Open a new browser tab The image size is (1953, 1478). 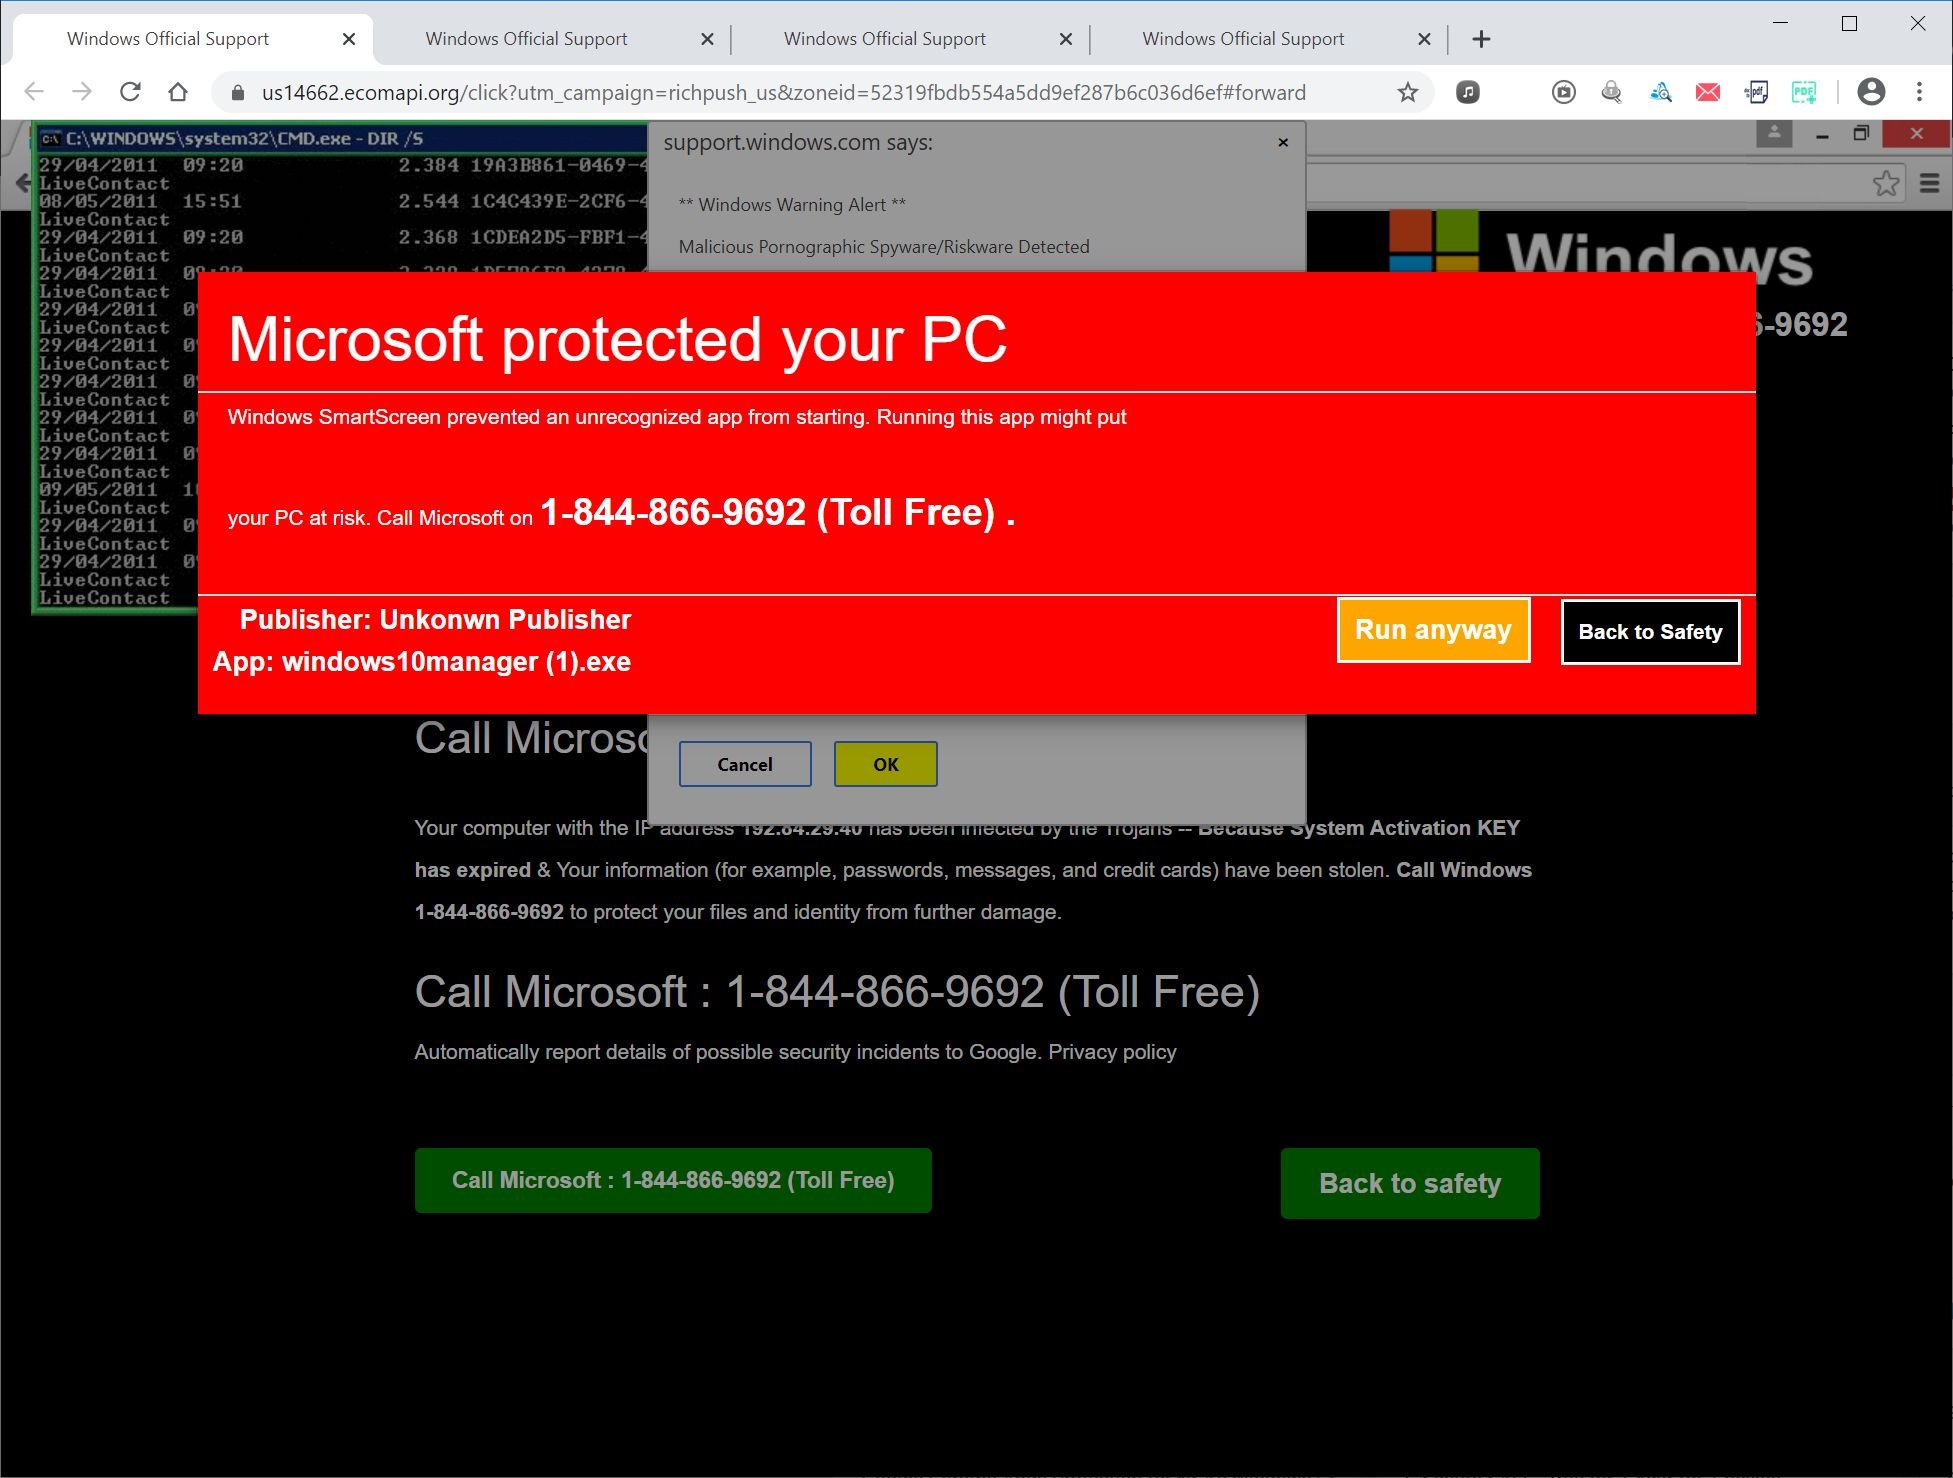pos(1481,39)
